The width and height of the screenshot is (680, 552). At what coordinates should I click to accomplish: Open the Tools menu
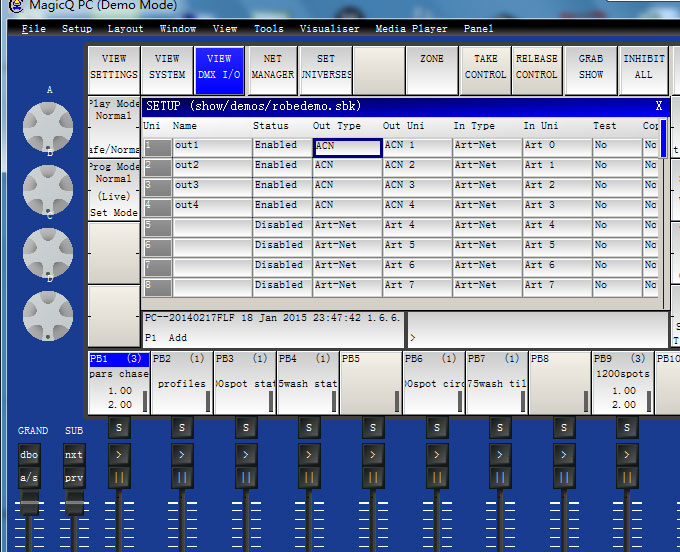[x=268, y=29]
